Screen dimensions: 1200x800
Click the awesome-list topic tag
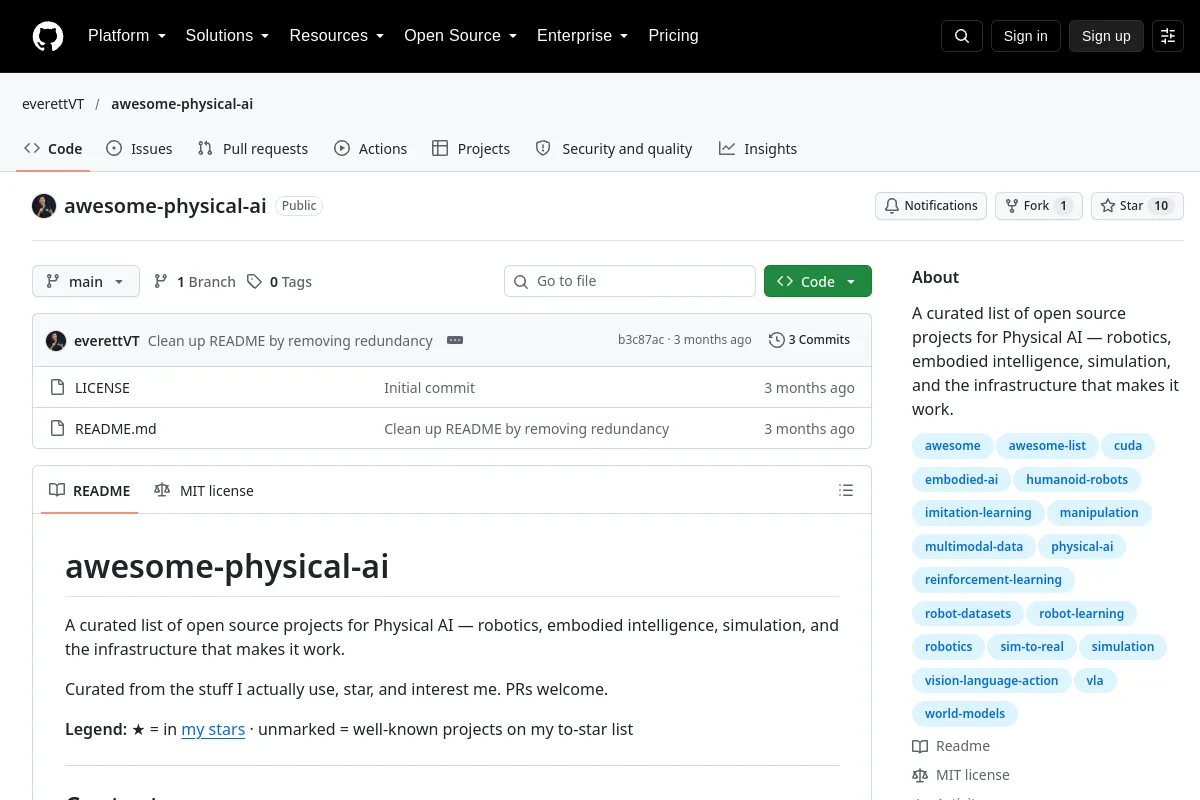click(1047, 446)
